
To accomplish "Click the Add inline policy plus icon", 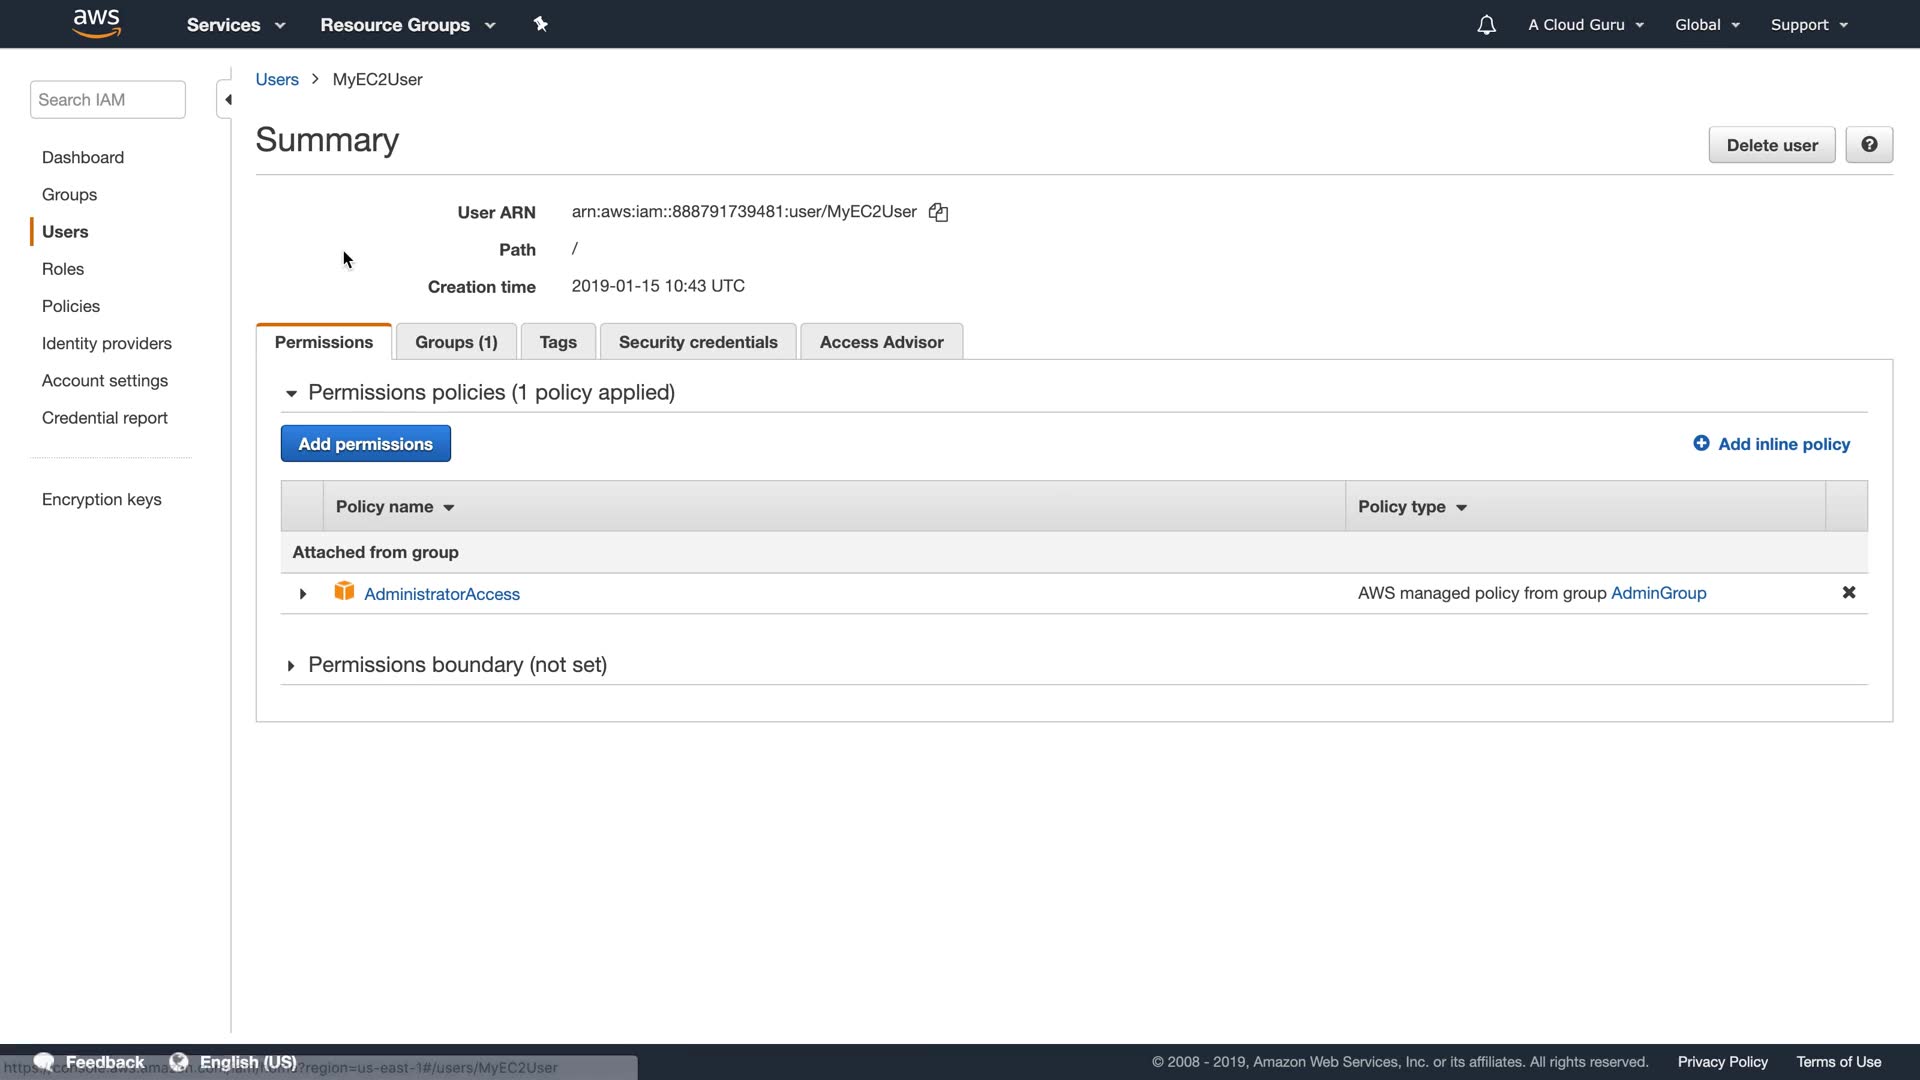I will click(x=1701, y=443).
